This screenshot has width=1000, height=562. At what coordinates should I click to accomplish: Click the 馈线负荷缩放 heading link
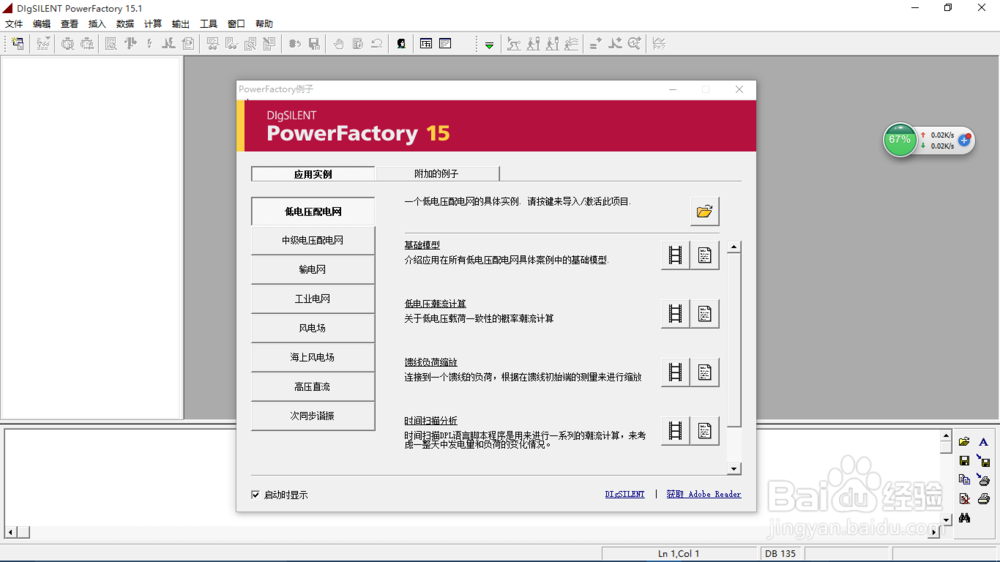click(430, 362)
